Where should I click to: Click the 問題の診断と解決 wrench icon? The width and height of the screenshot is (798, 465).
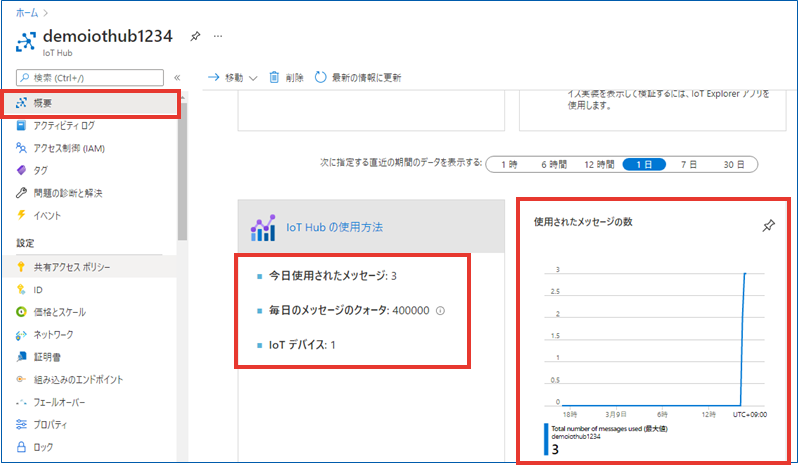(x=21, y=193)
